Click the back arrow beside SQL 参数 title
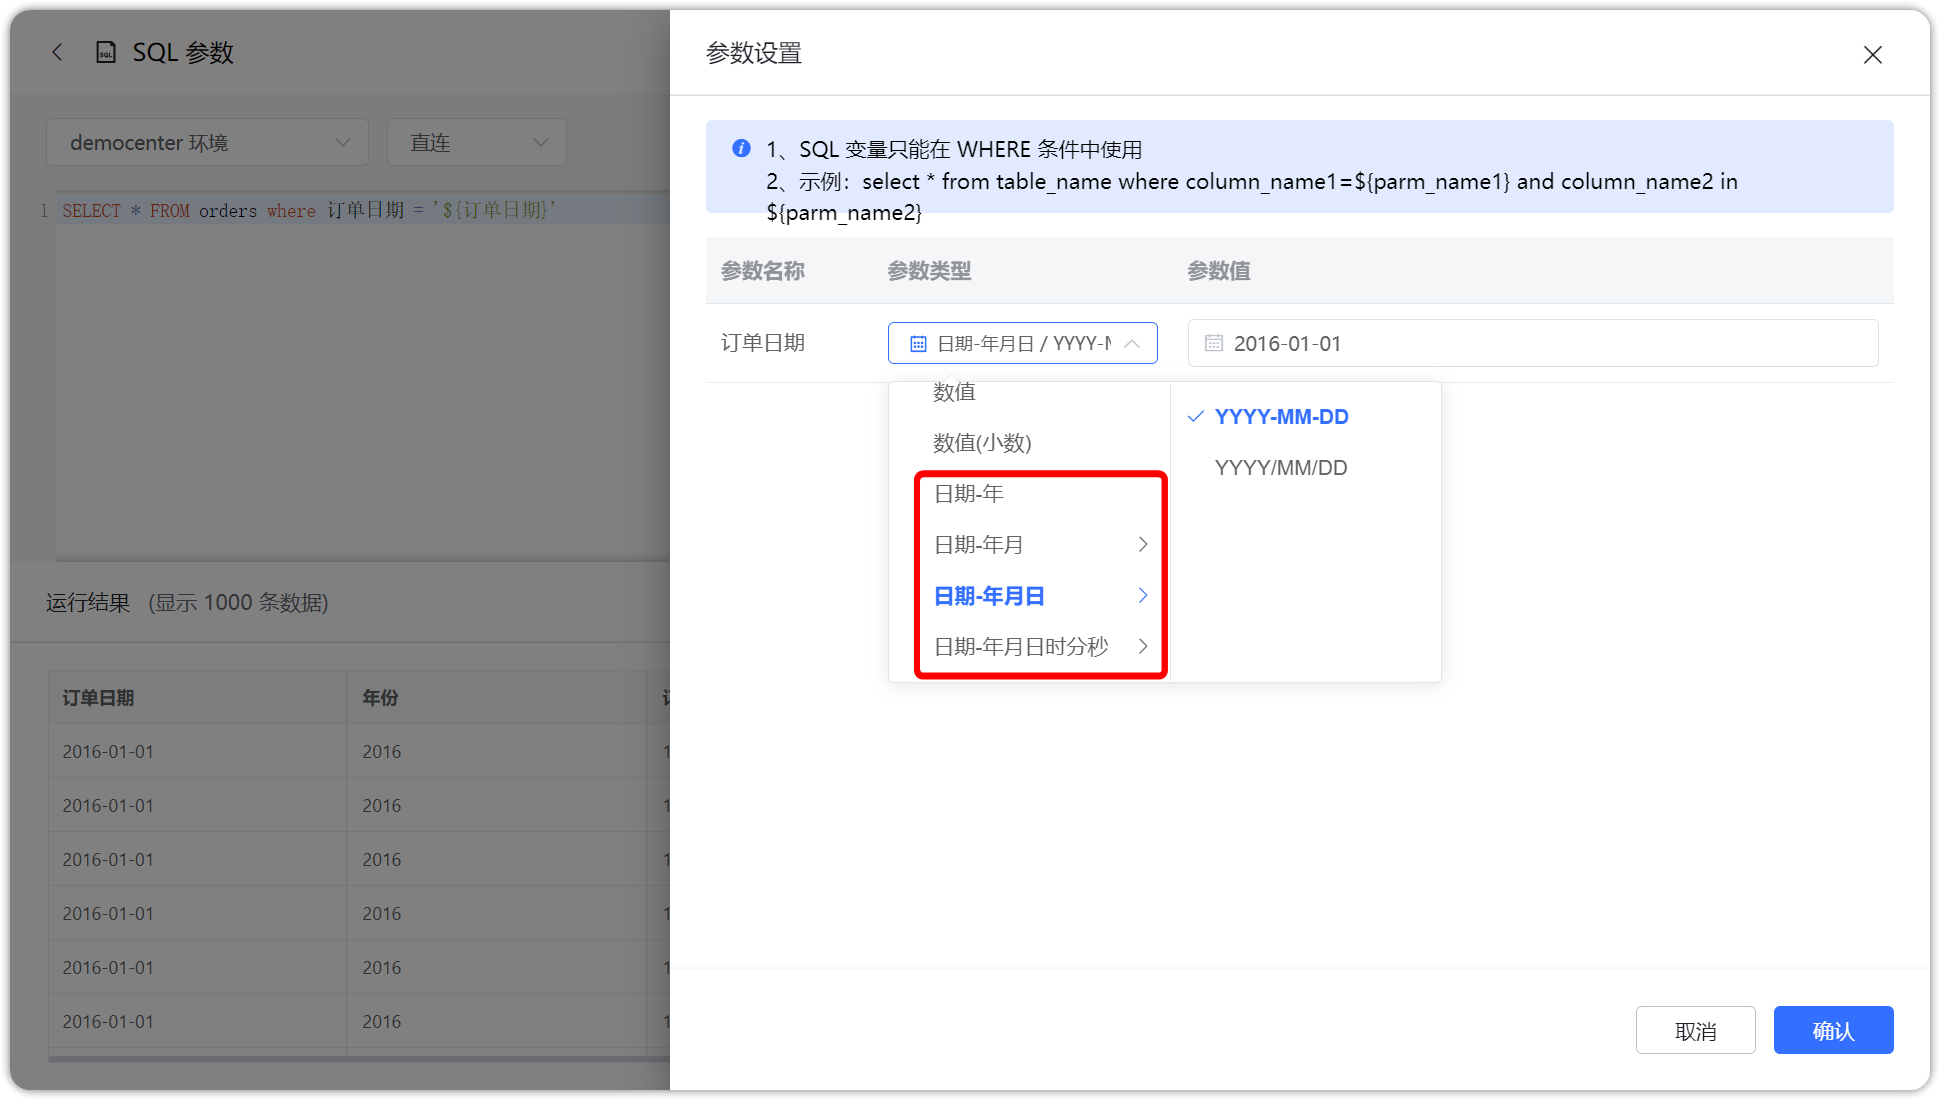Screen dimensions: 1940x1100 57,51
